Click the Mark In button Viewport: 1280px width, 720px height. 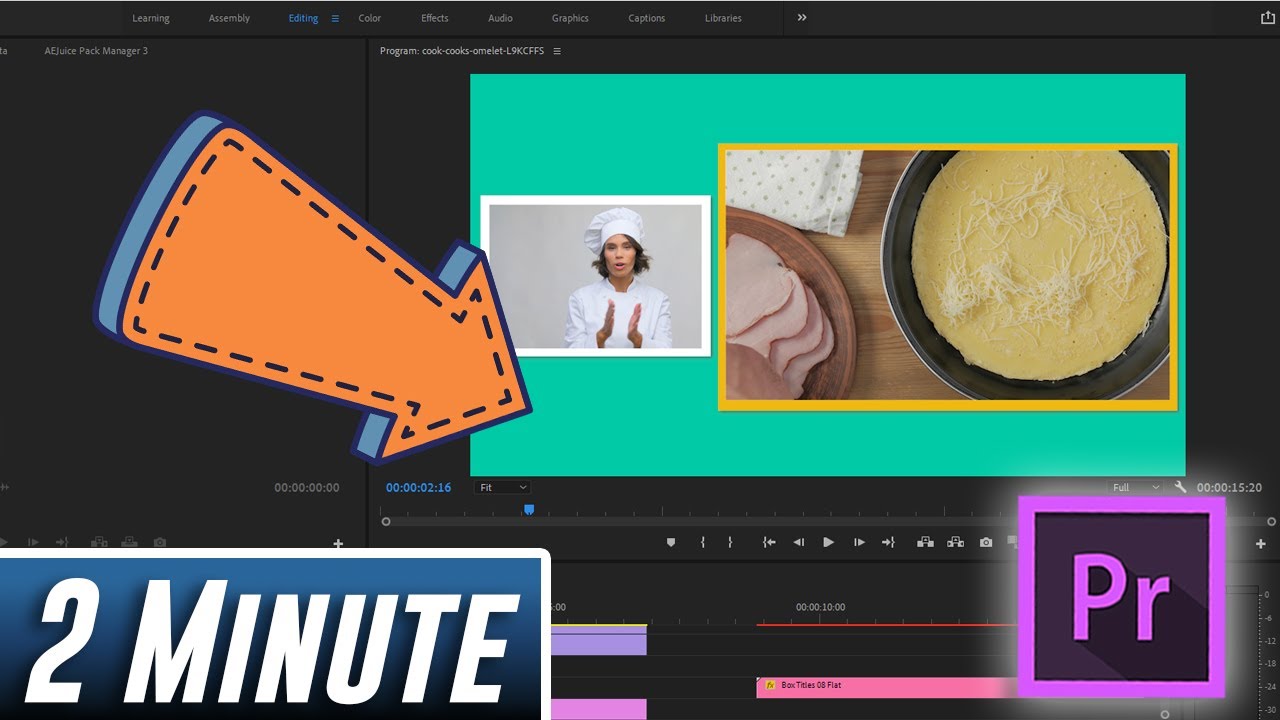coord(703,542)
